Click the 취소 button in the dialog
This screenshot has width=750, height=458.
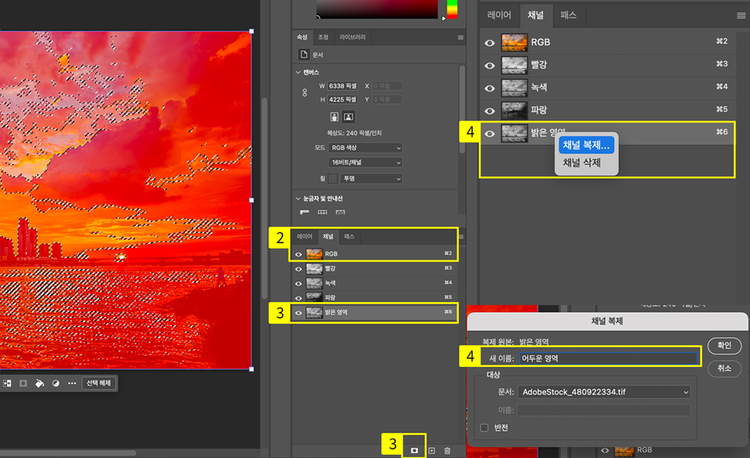pyautogui.click(x=724, y=368)
